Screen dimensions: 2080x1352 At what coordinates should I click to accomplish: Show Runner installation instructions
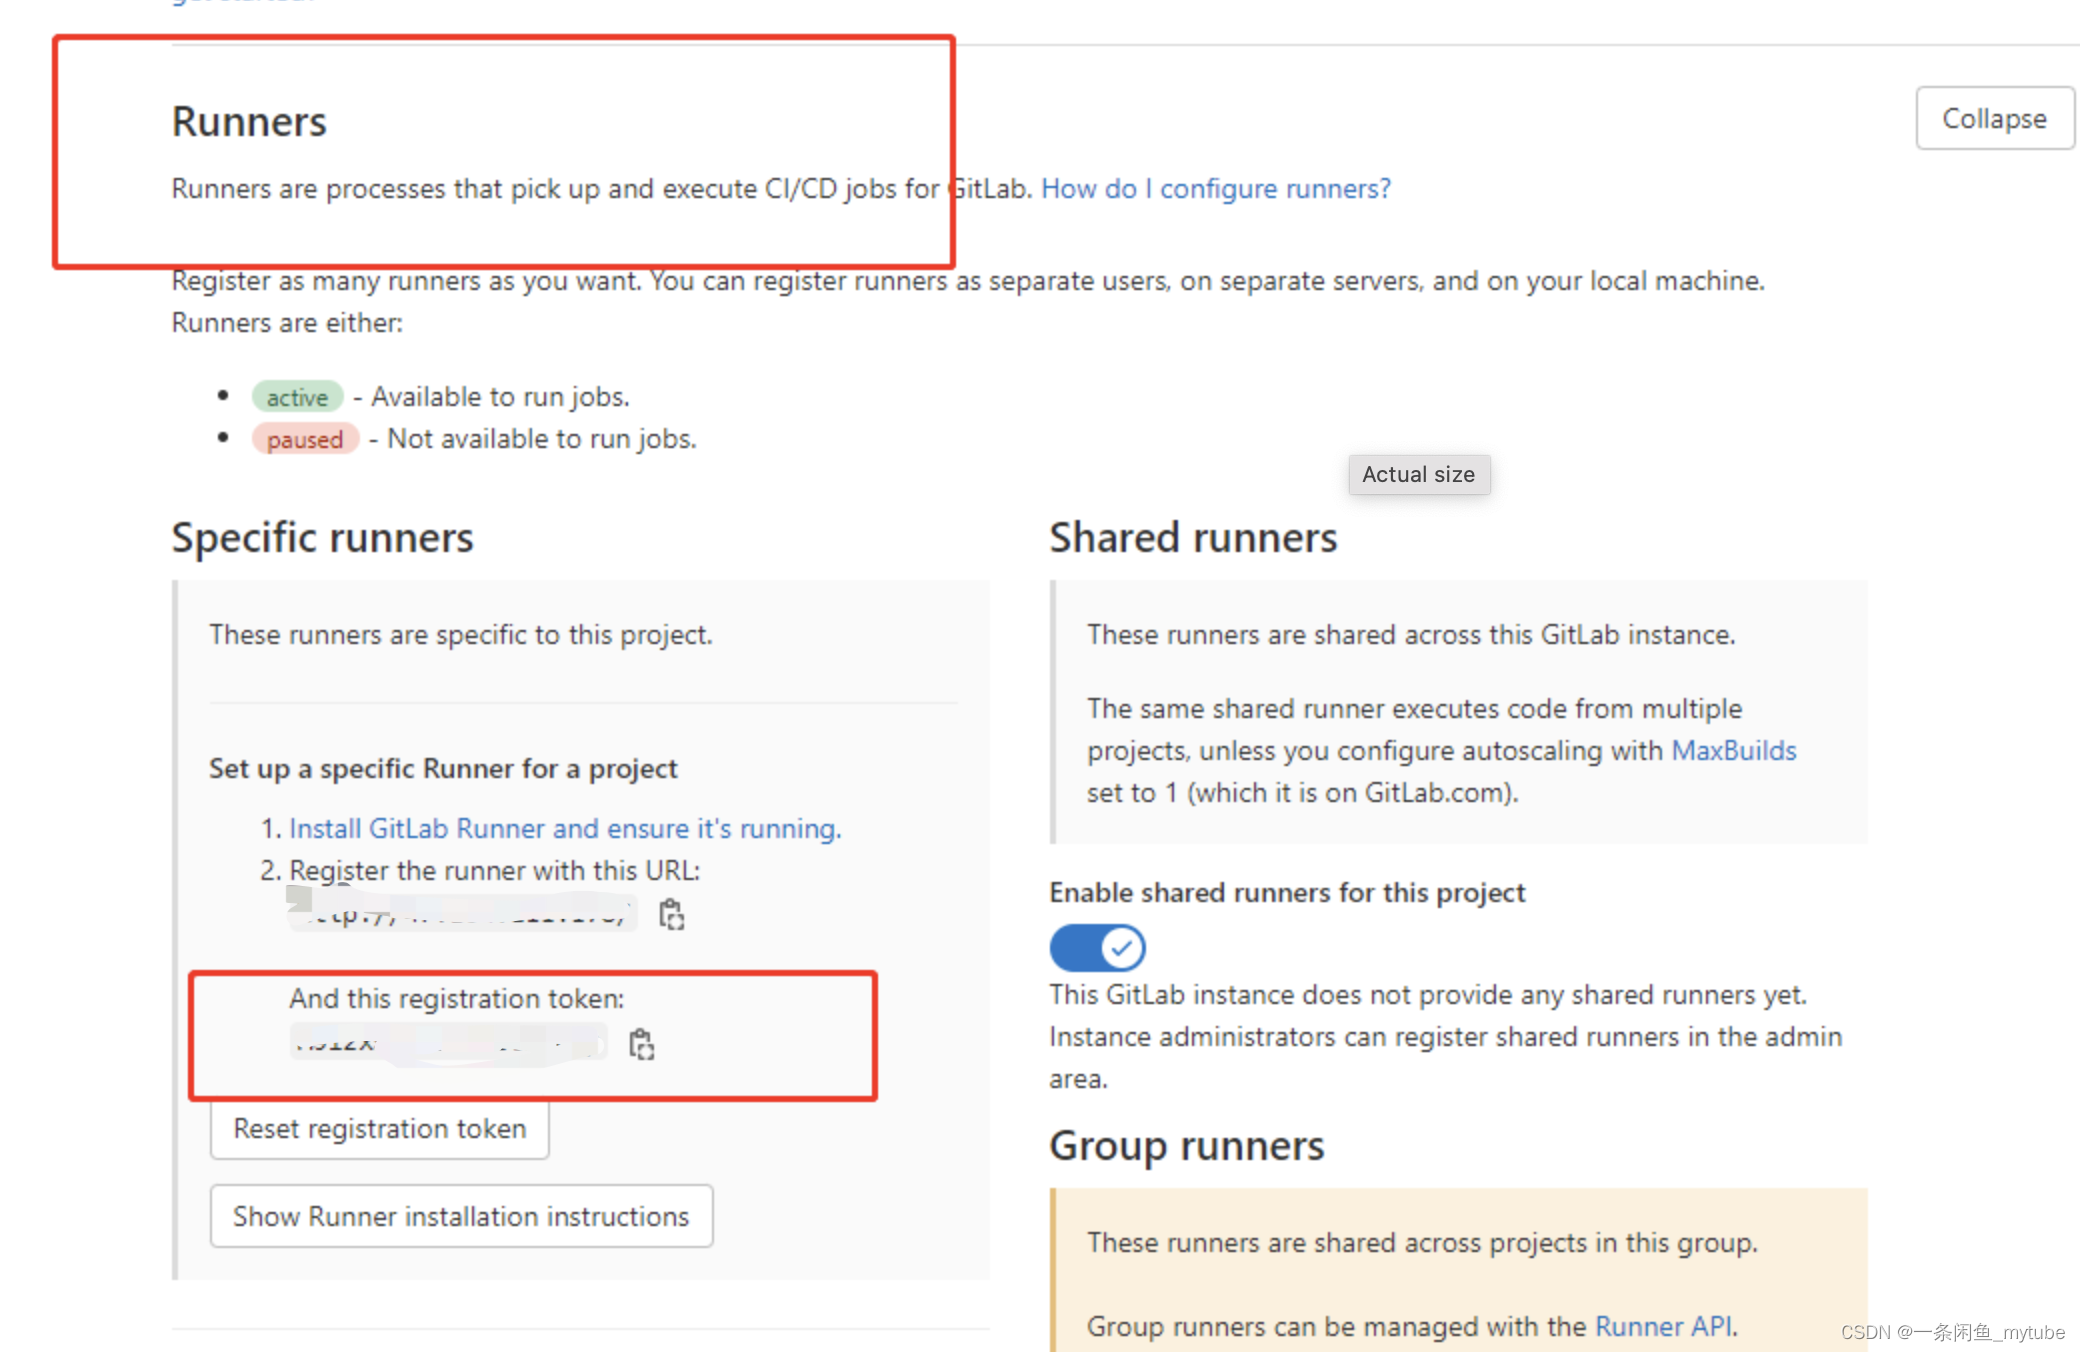click(461, 1216)
